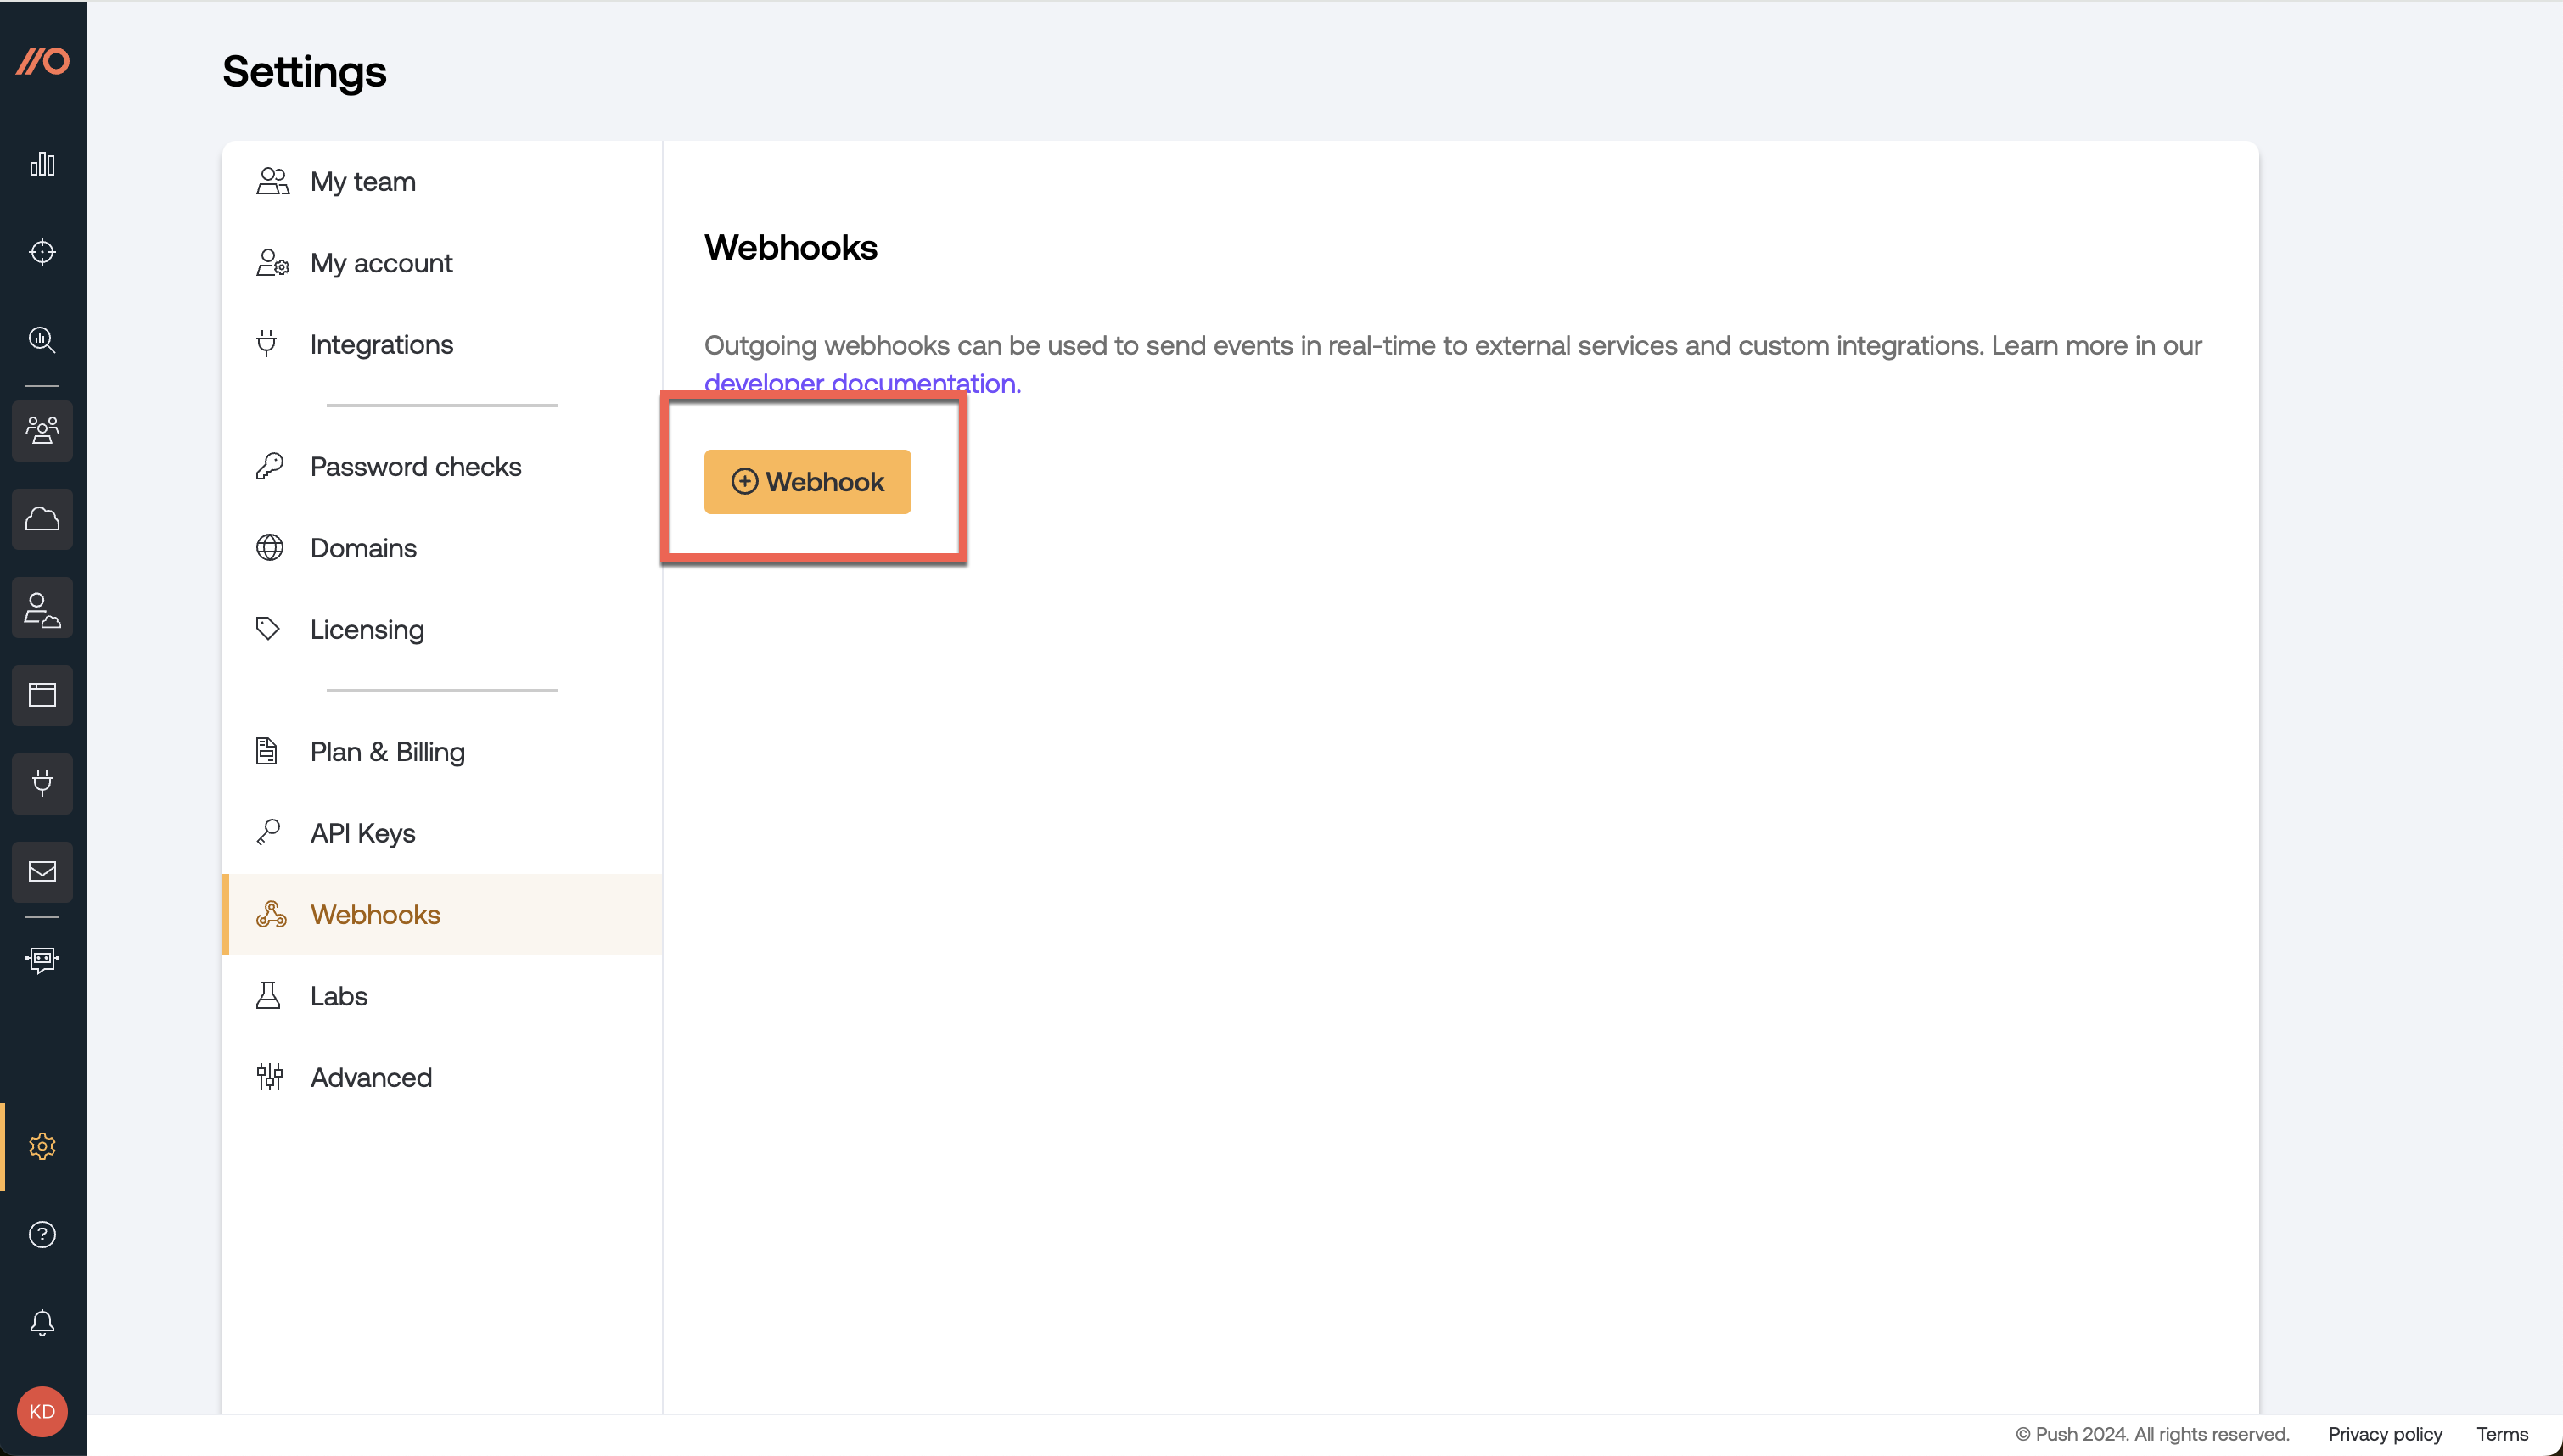2563x1456 pixels.
Task: Open the employees group sidebar icon
Action: 42,431
